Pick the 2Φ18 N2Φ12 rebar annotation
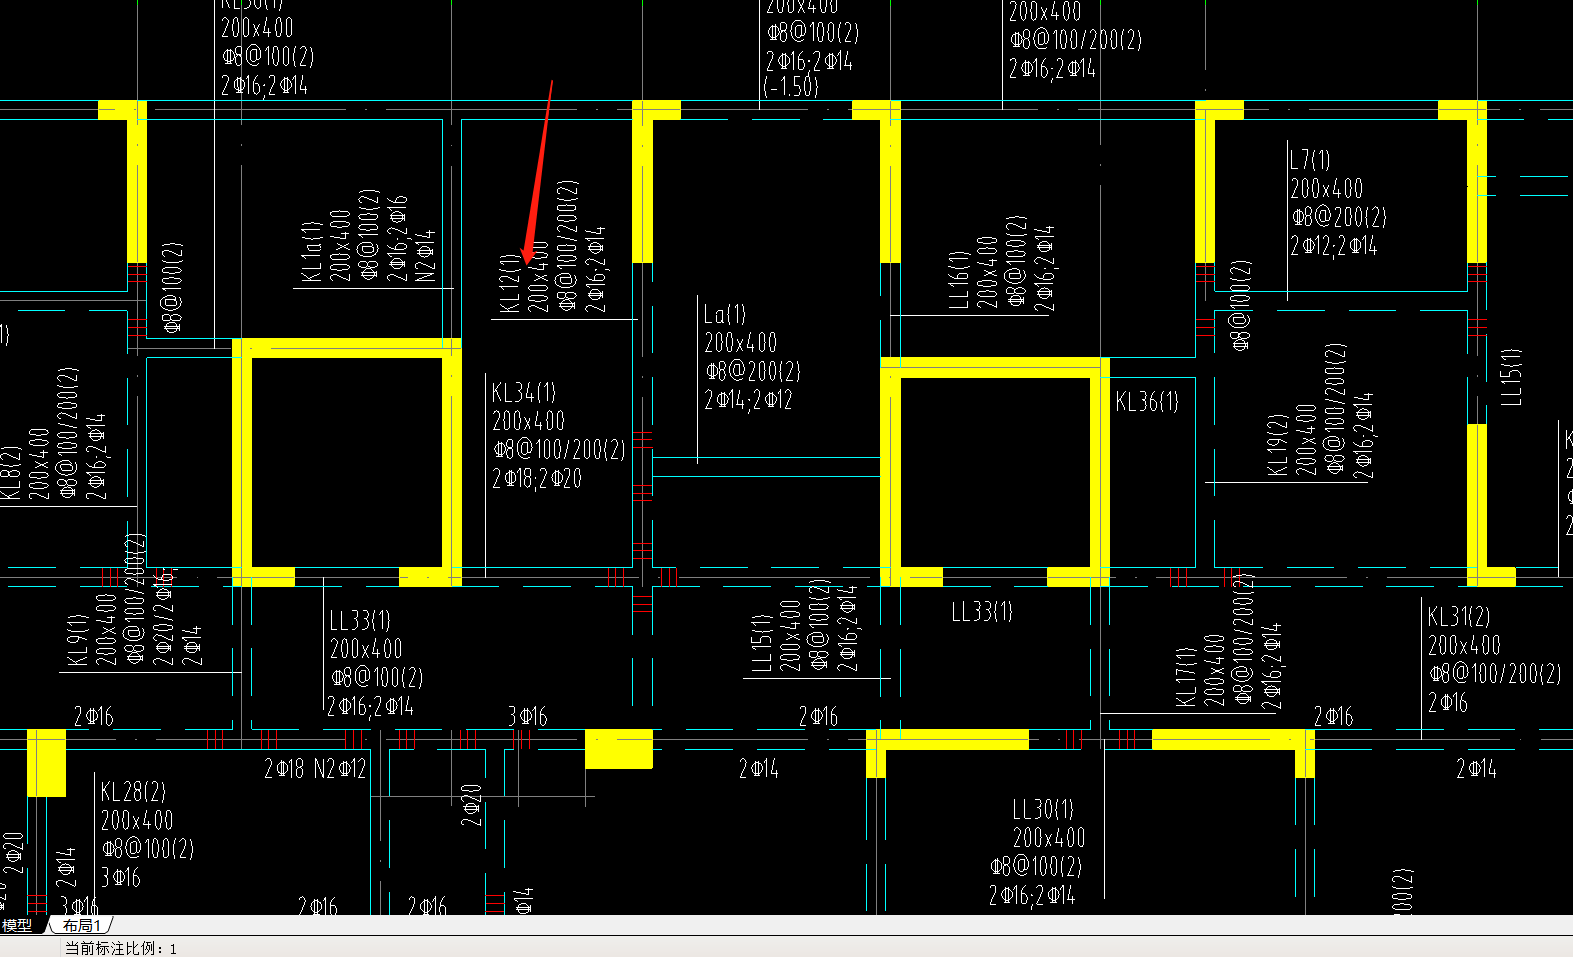 [x=315, y=769]
